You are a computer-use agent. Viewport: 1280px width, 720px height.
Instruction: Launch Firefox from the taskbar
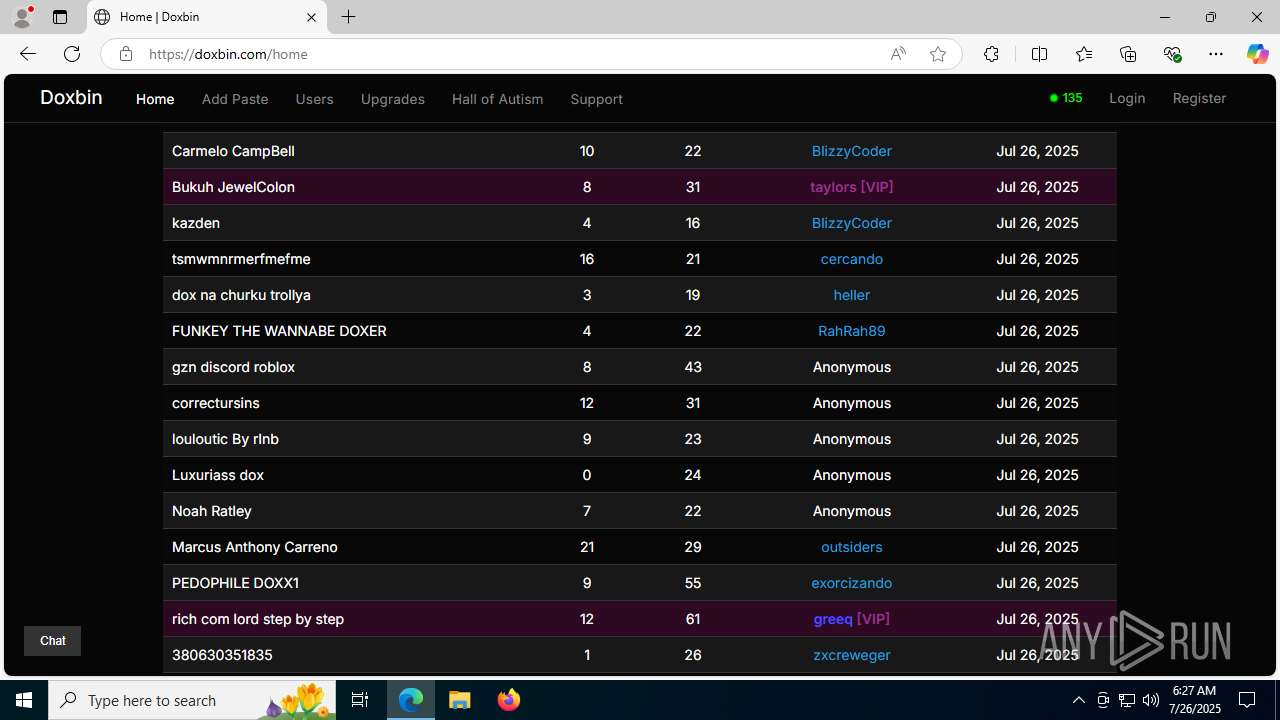click(508, 700)
